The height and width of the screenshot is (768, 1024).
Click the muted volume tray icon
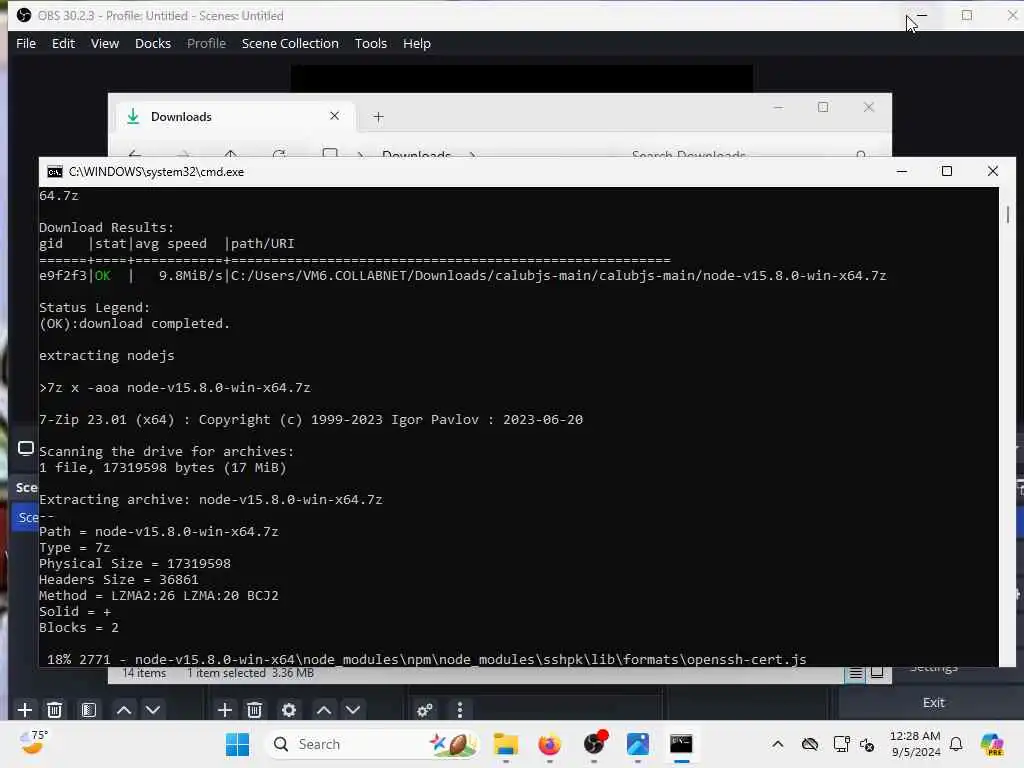click(x=867, y=744)
